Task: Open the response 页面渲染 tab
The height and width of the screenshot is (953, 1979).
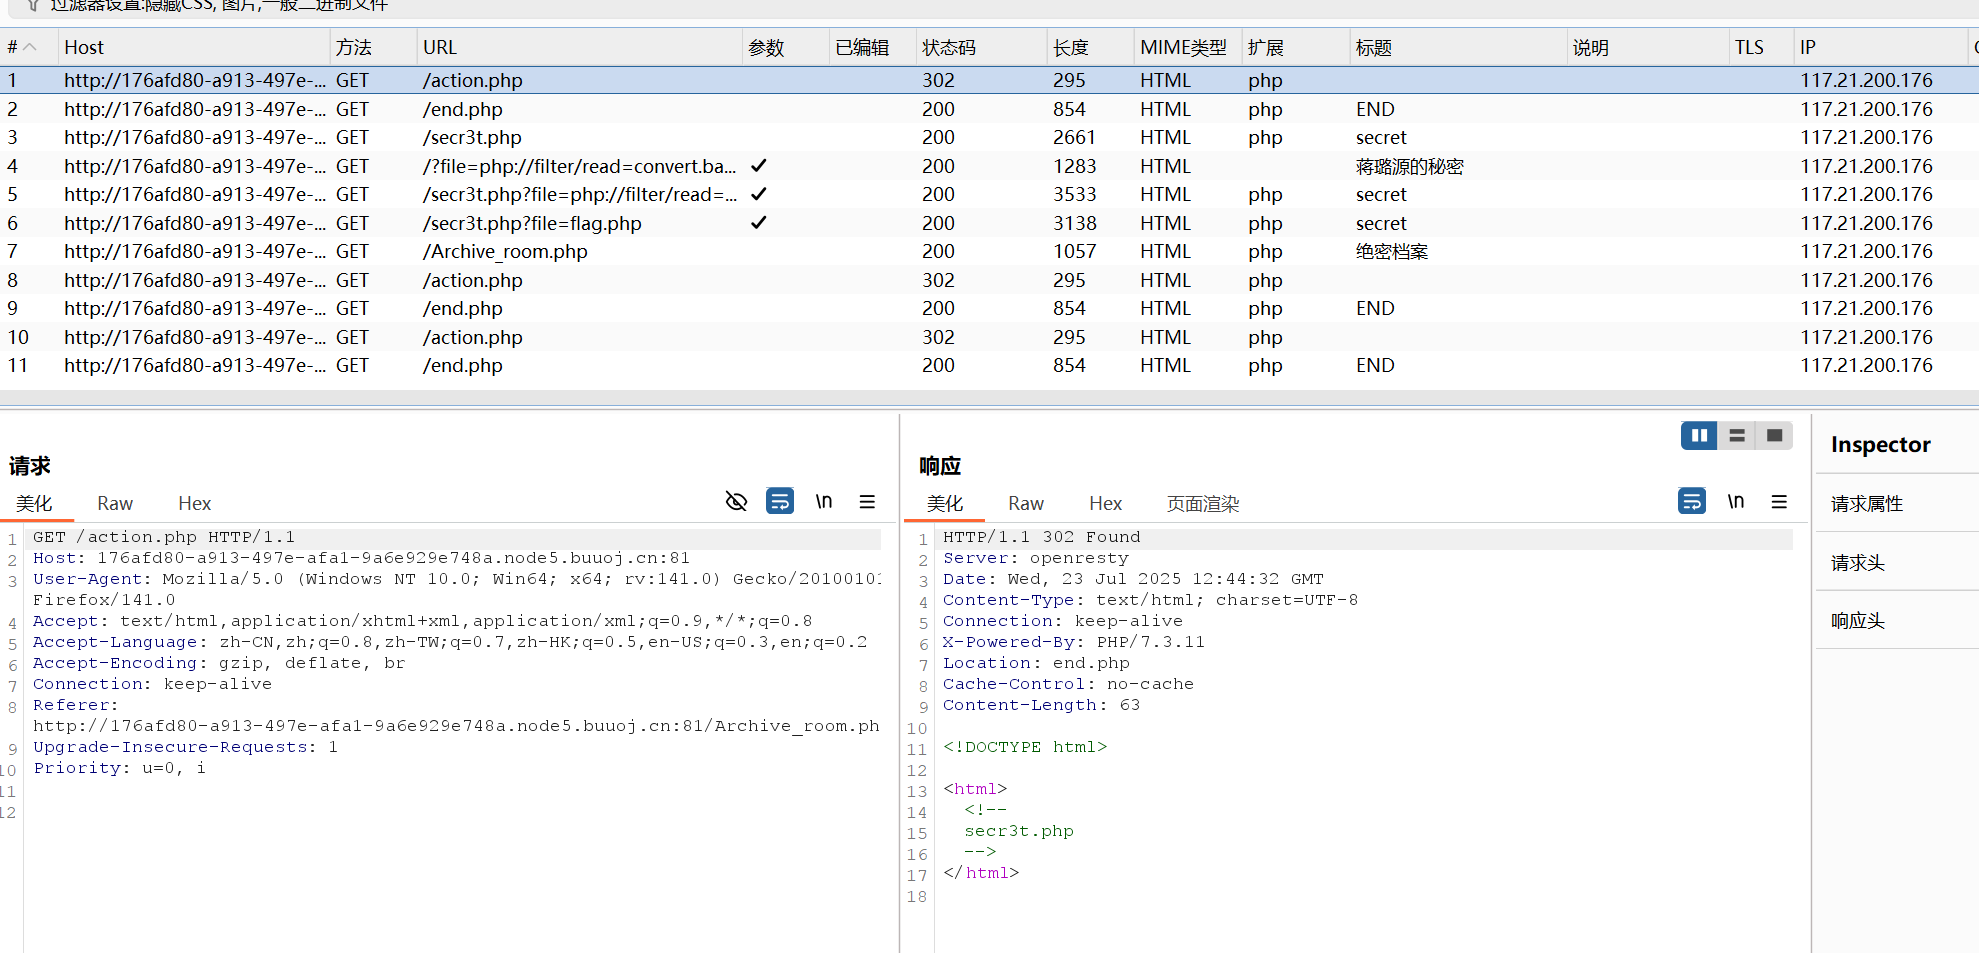Action: point(1203,504)
